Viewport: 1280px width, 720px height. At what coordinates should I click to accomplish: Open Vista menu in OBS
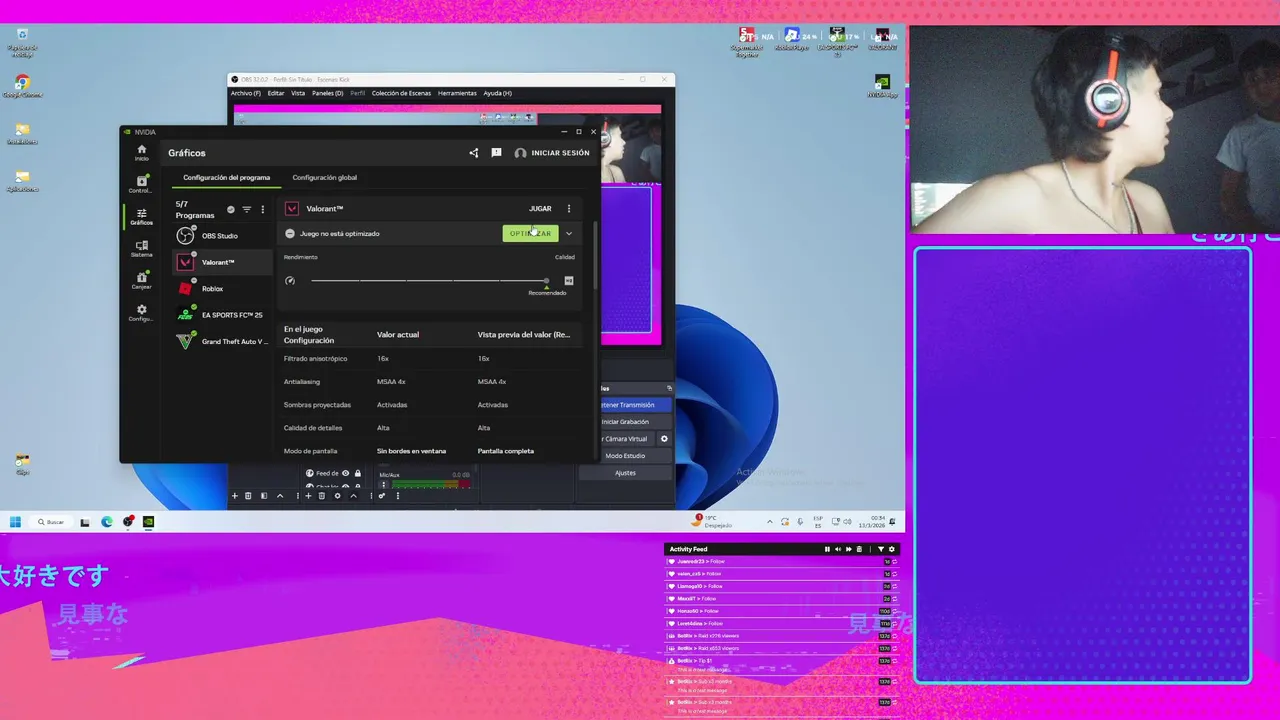point(298,93)
